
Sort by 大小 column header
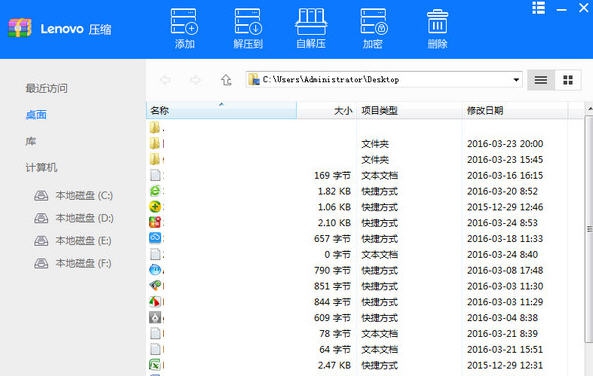pyautogui.click(x=327, y=110)
